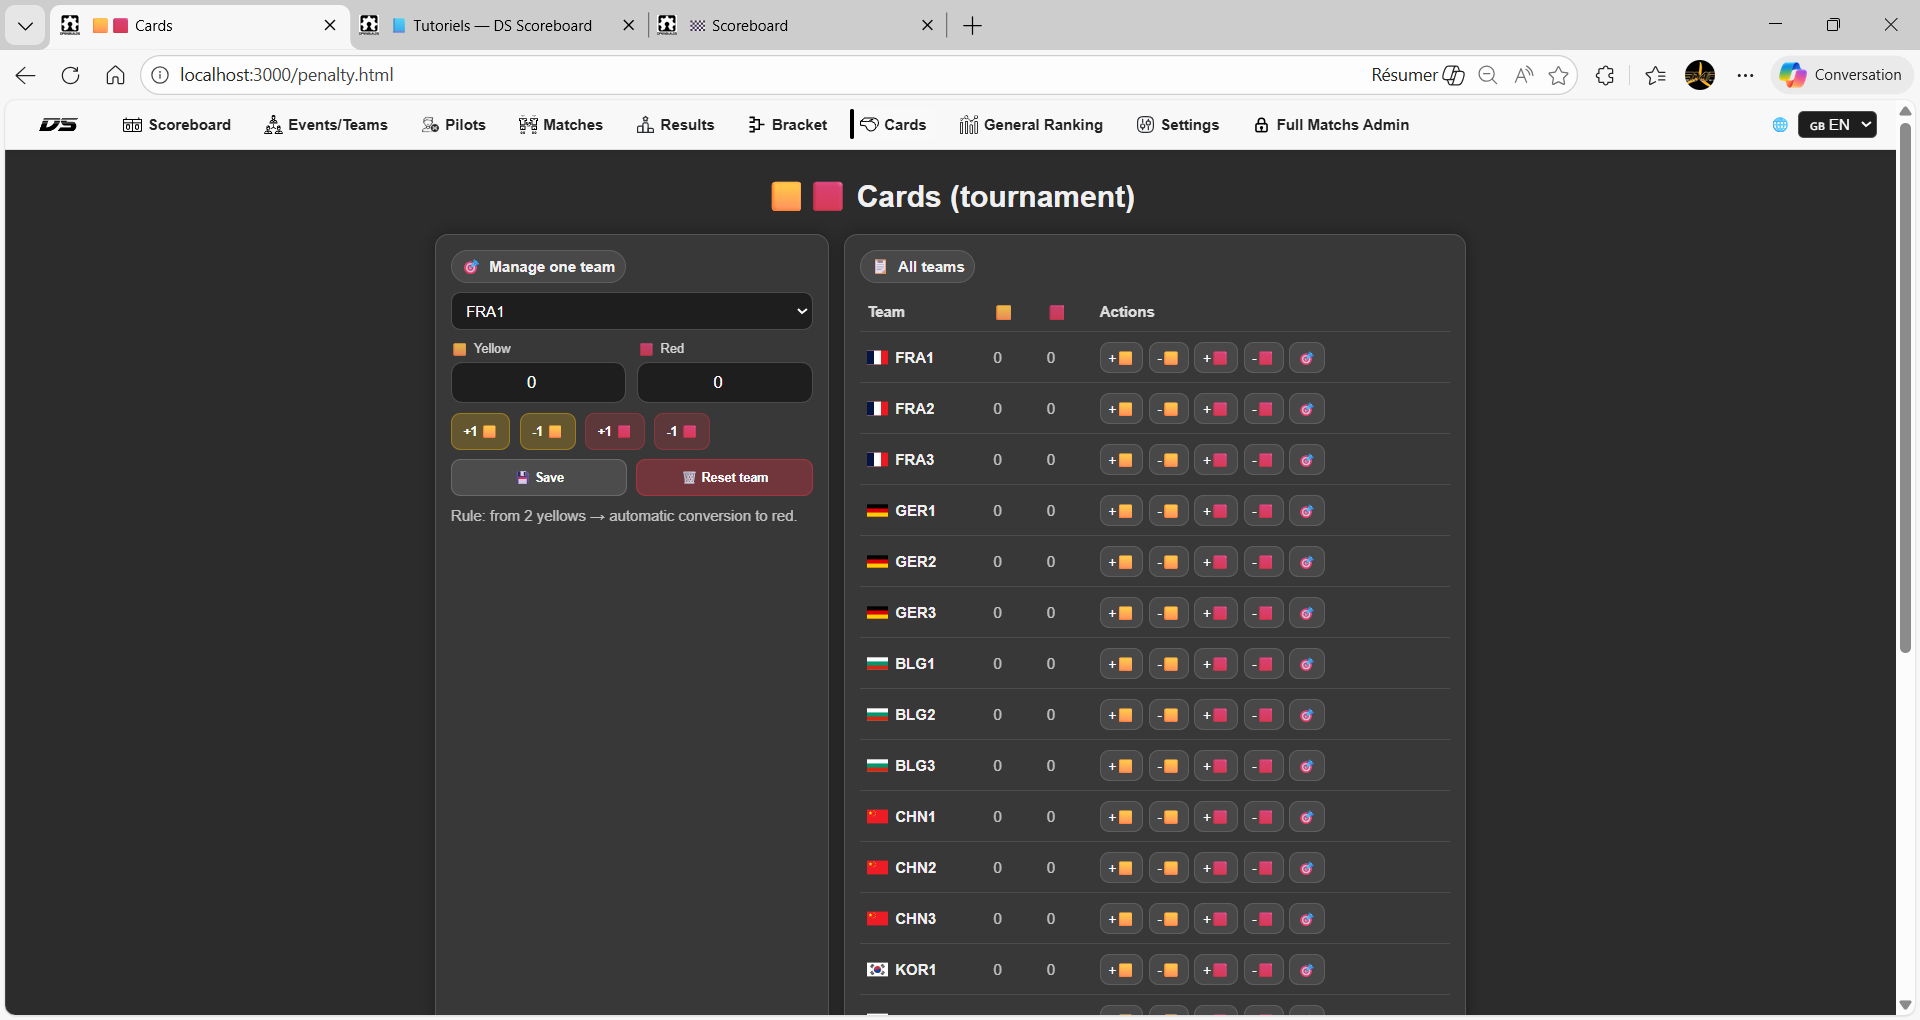Open the Bracket menu item
Viewport: 1920px width, 1020px height.
788,125
